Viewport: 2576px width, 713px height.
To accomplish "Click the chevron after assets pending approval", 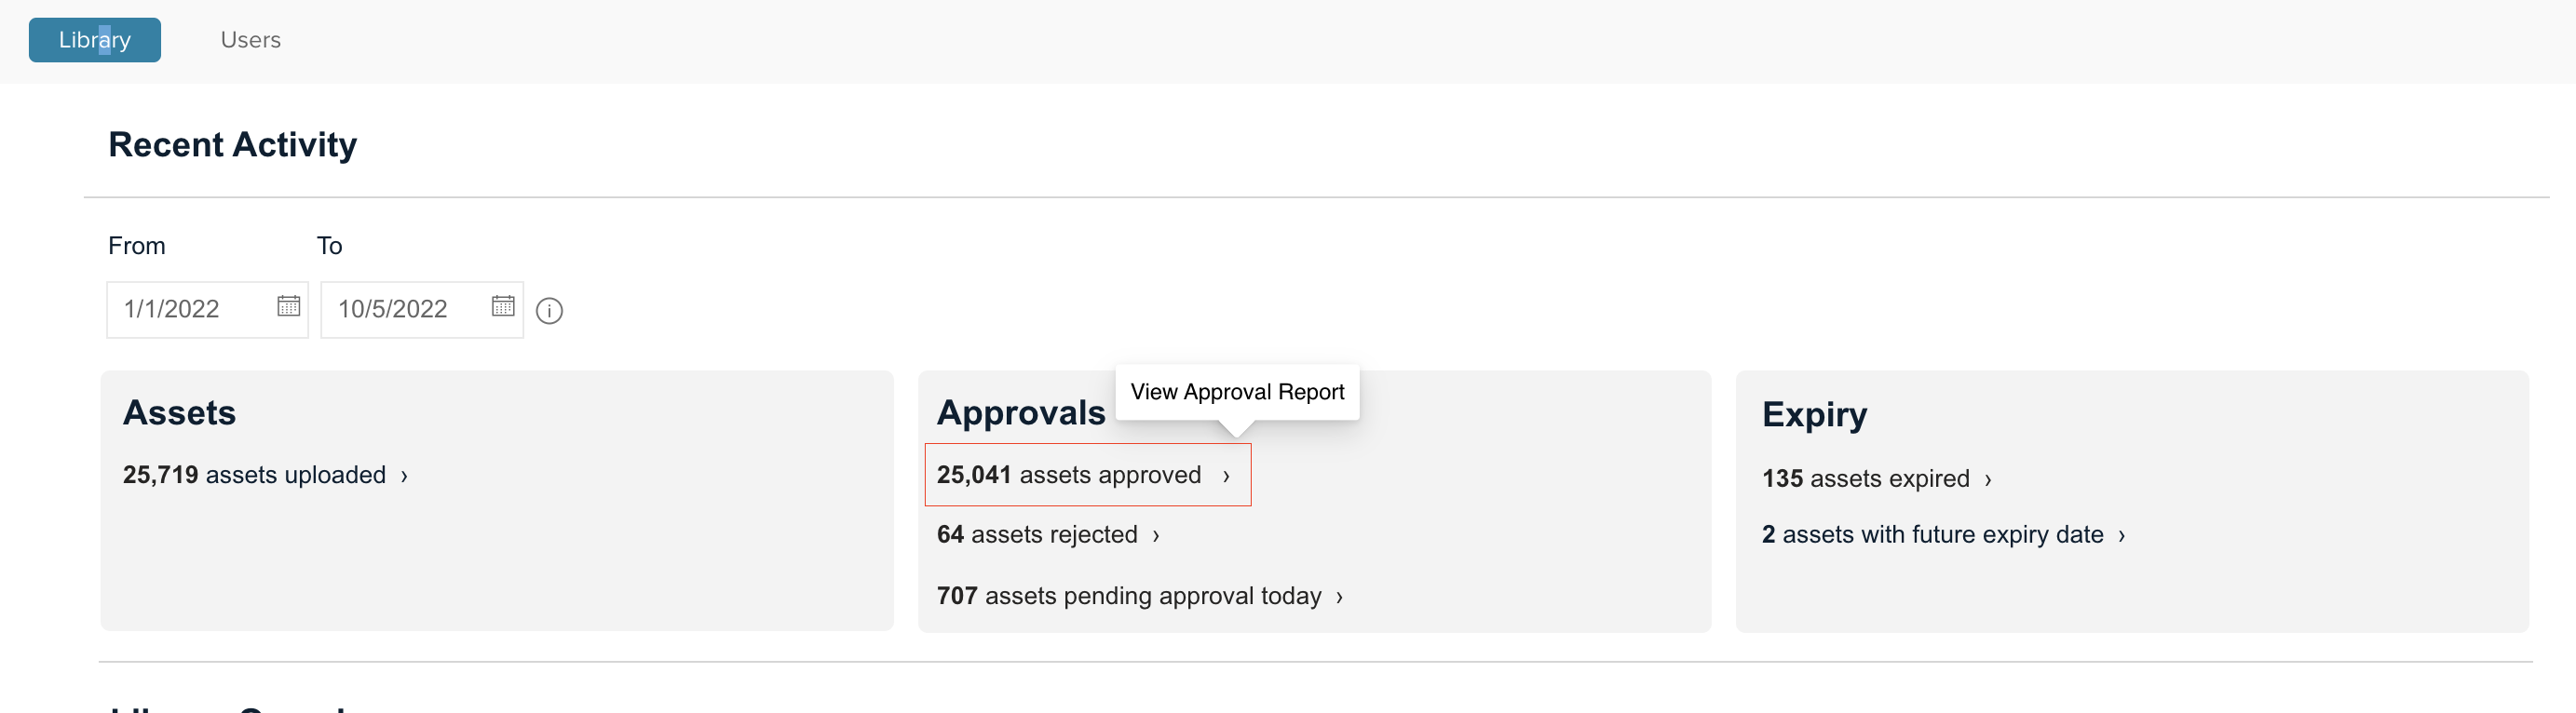I will click(1339, 598).
